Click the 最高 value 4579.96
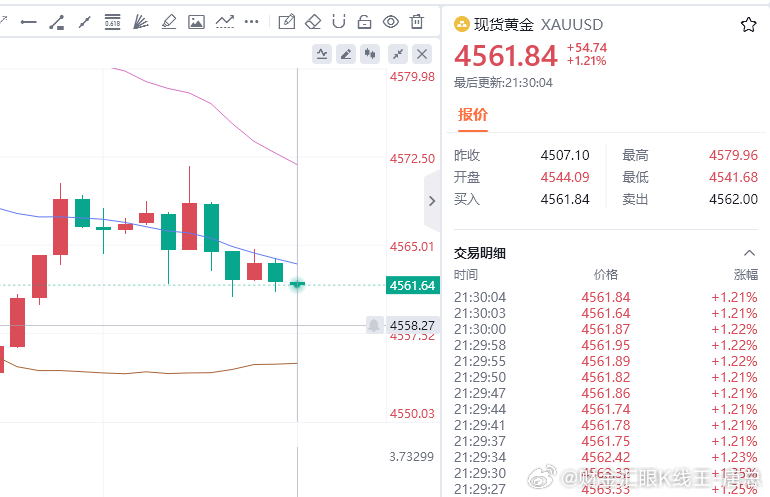The height and width of the screenshot is (497, 770). tap(733, 155)
